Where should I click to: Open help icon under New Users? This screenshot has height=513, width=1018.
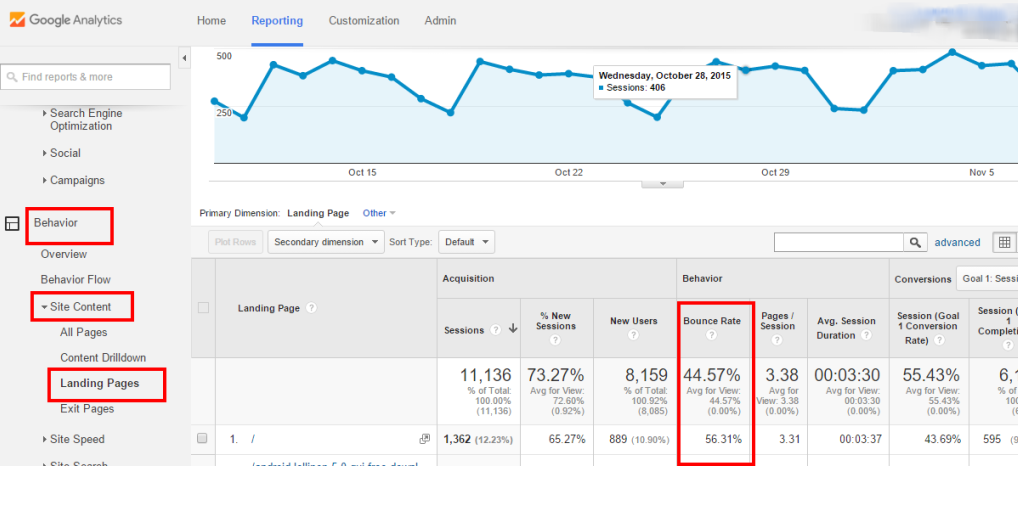pyautogui.click(x=633, y=335)
